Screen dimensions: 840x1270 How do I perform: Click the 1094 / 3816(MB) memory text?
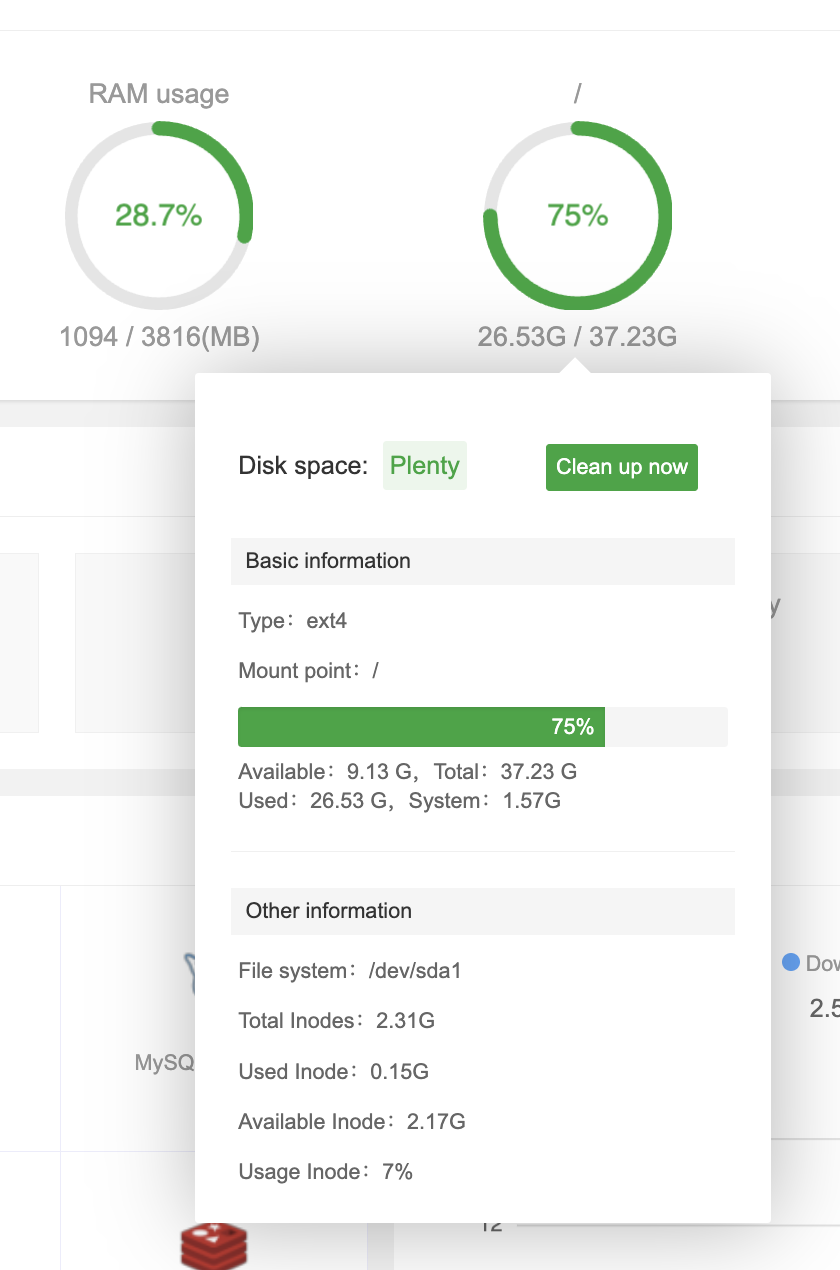pyautogui.click(x=160, y=337)
